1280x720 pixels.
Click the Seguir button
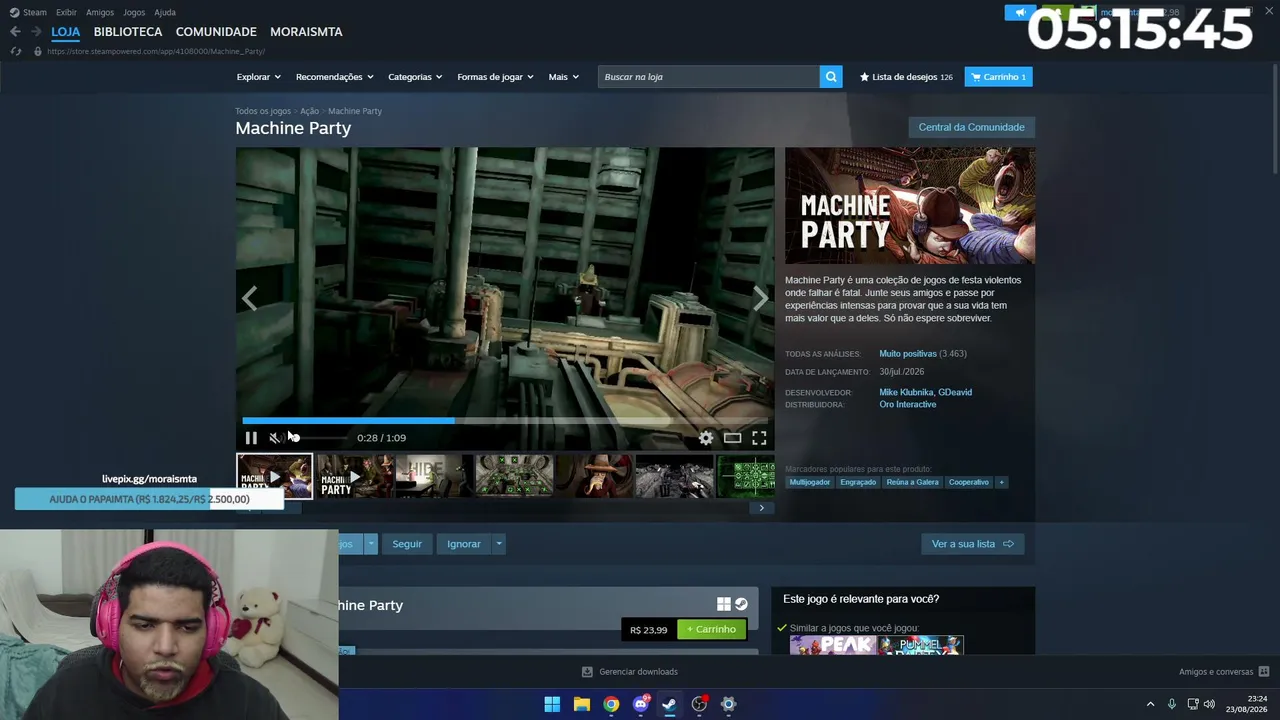point(407,544)
